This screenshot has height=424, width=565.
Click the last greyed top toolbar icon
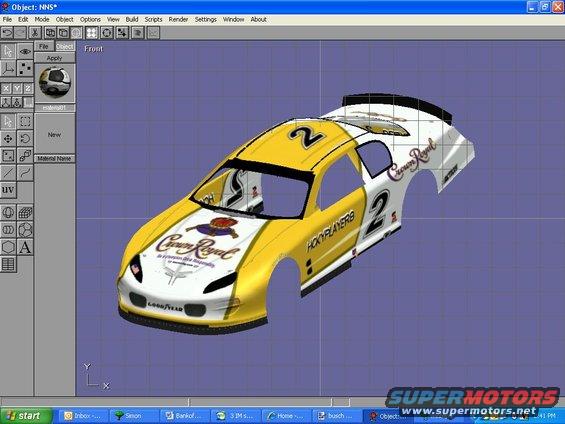(153, 33)
